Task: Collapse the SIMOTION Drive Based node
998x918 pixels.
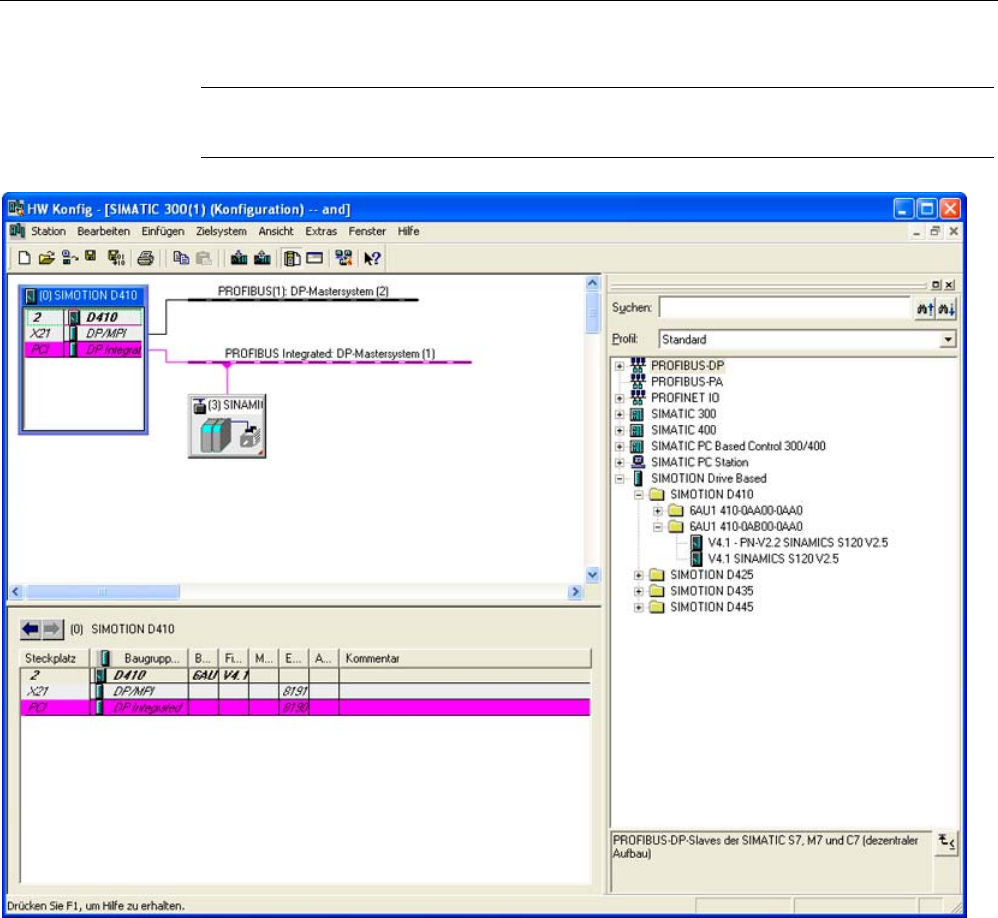Action: (619, 479)
